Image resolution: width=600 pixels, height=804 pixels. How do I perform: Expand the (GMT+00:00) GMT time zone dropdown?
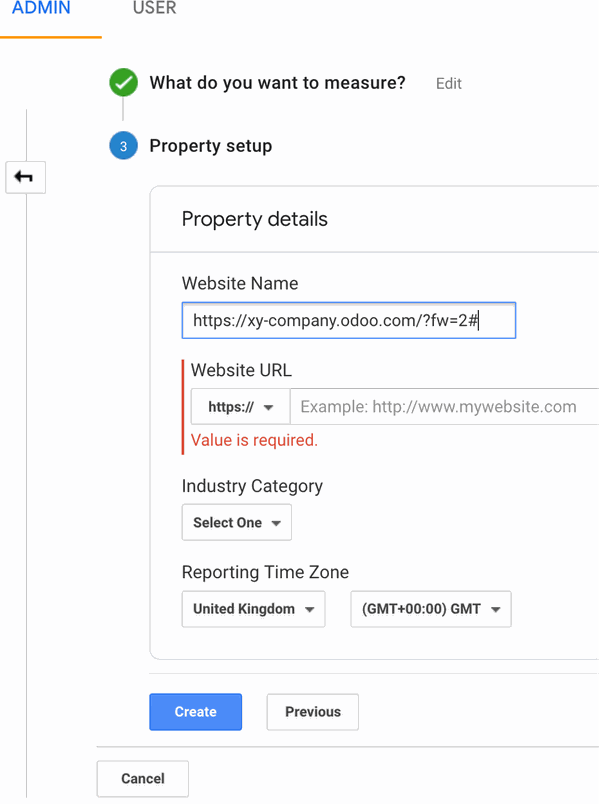pos(430,609)
